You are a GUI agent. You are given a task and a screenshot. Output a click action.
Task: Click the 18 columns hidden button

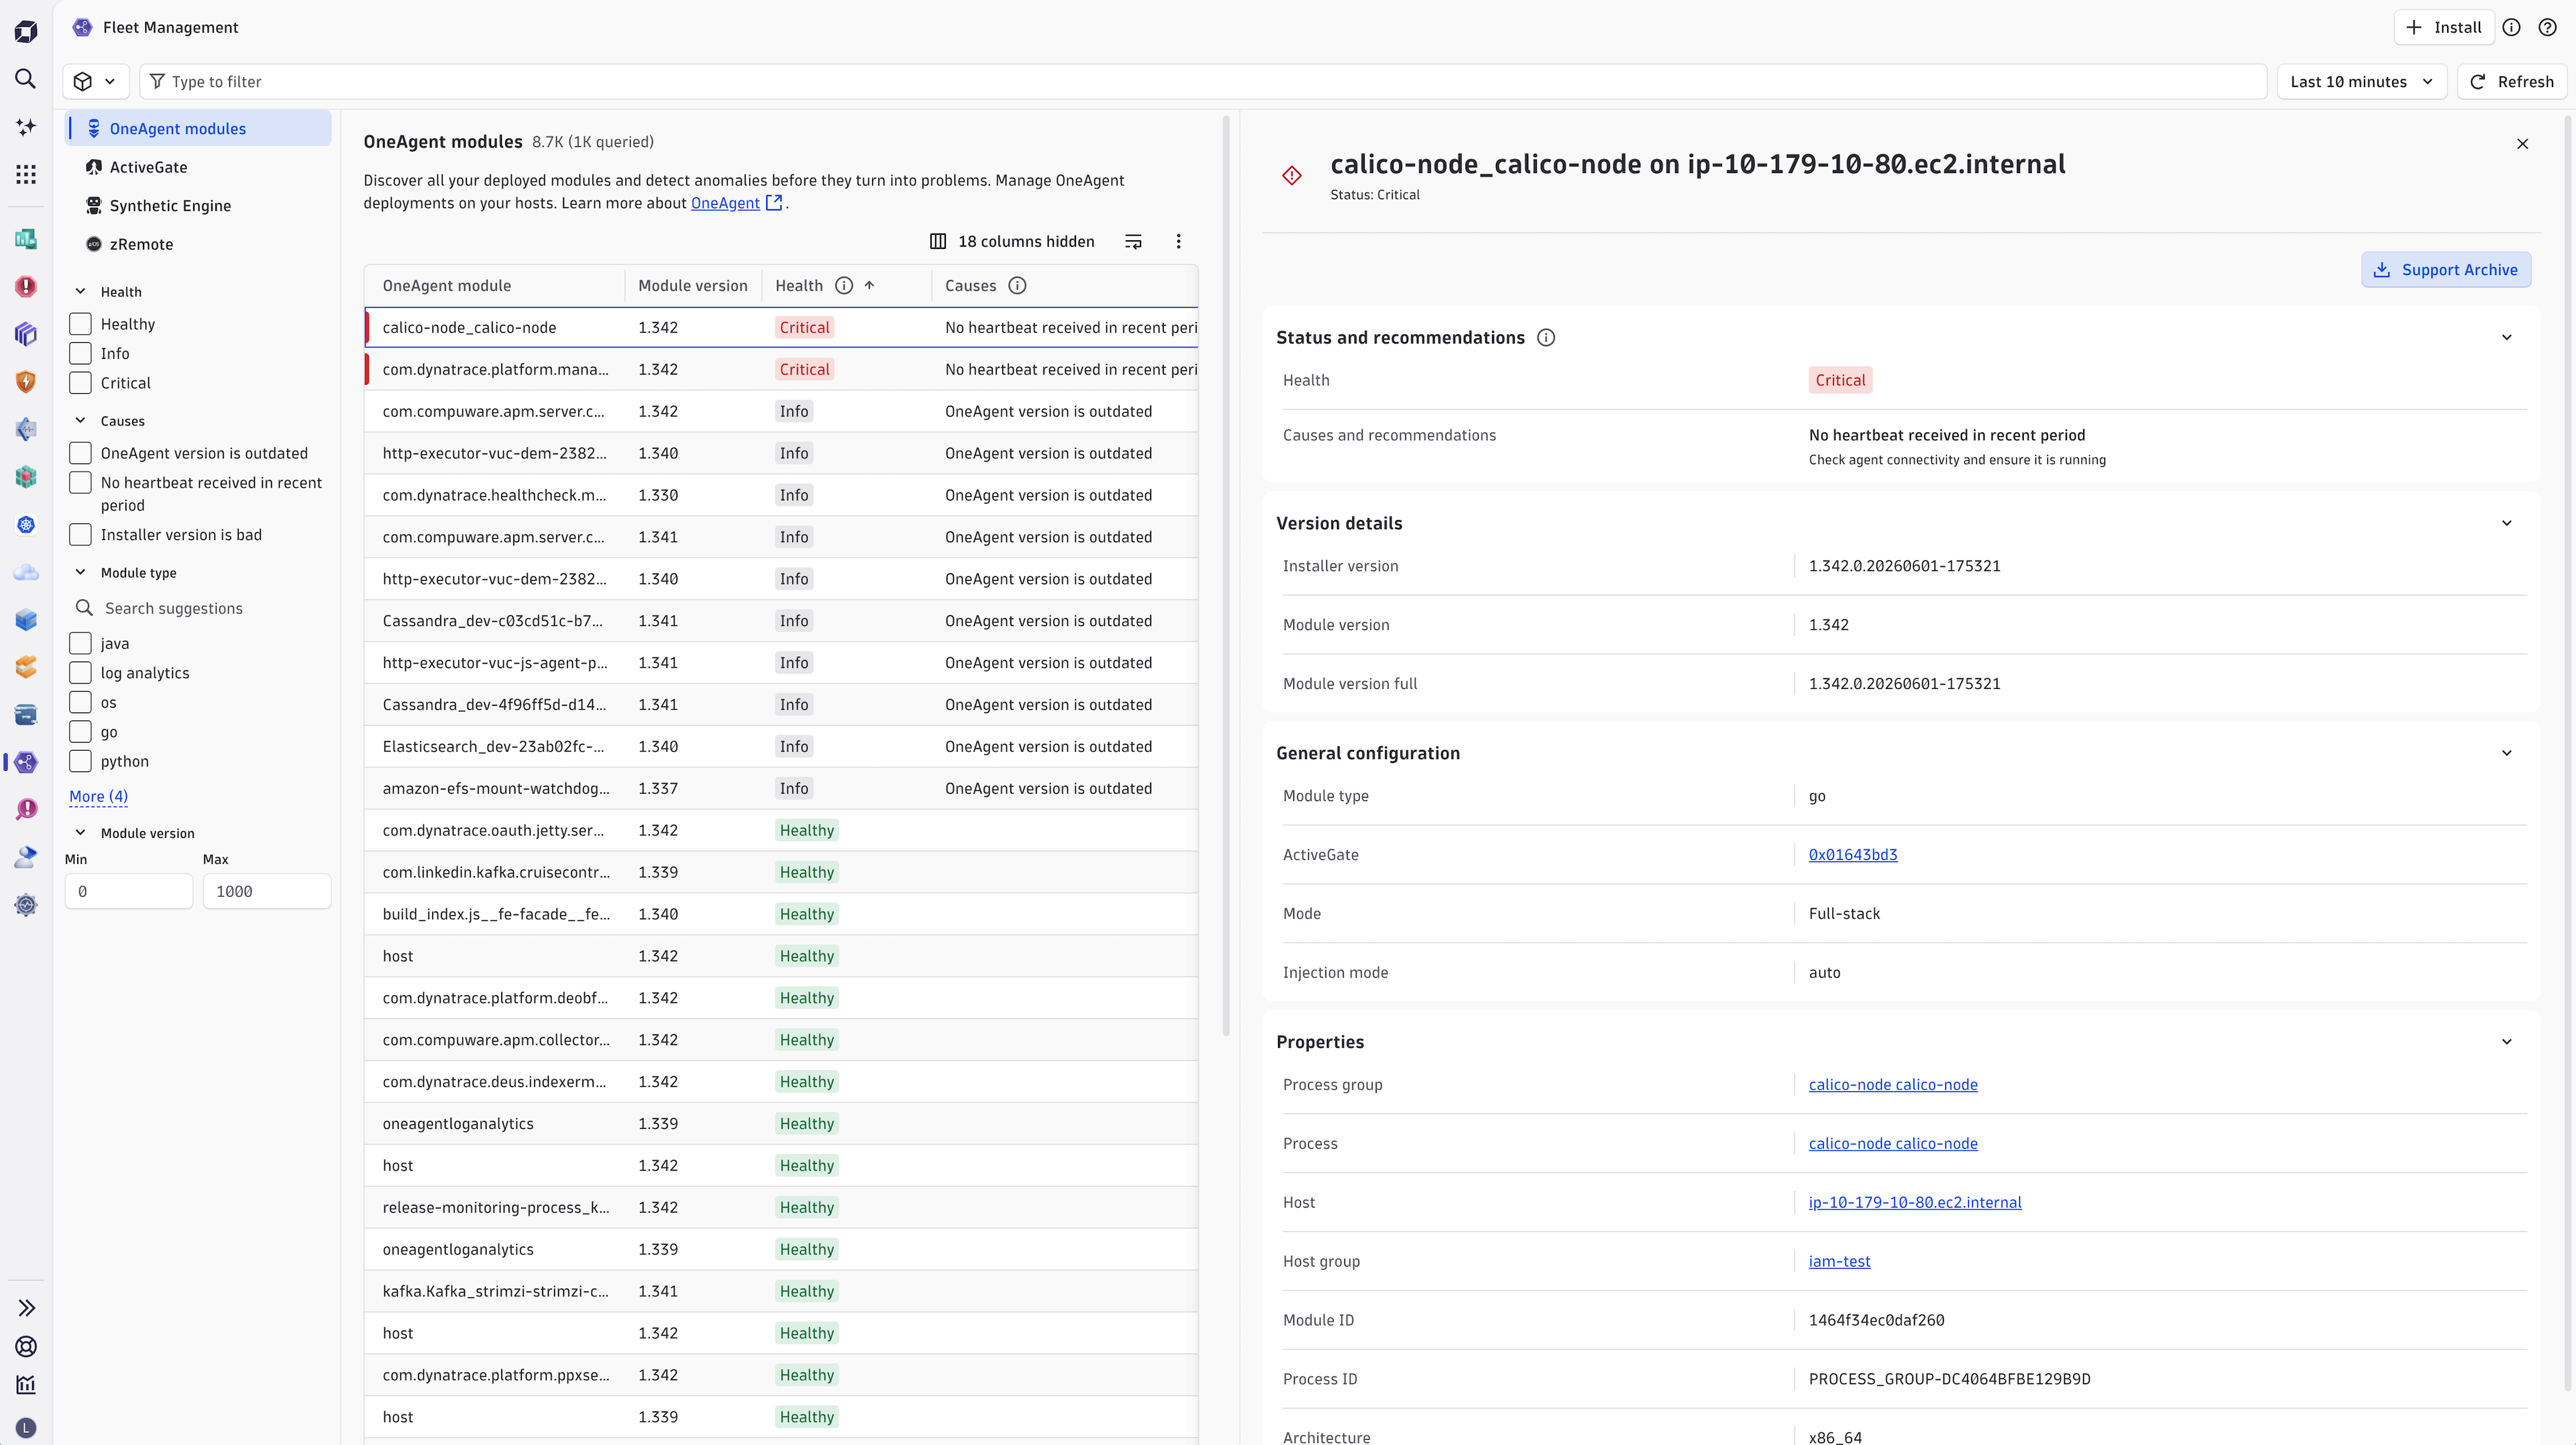point(1012,242)
